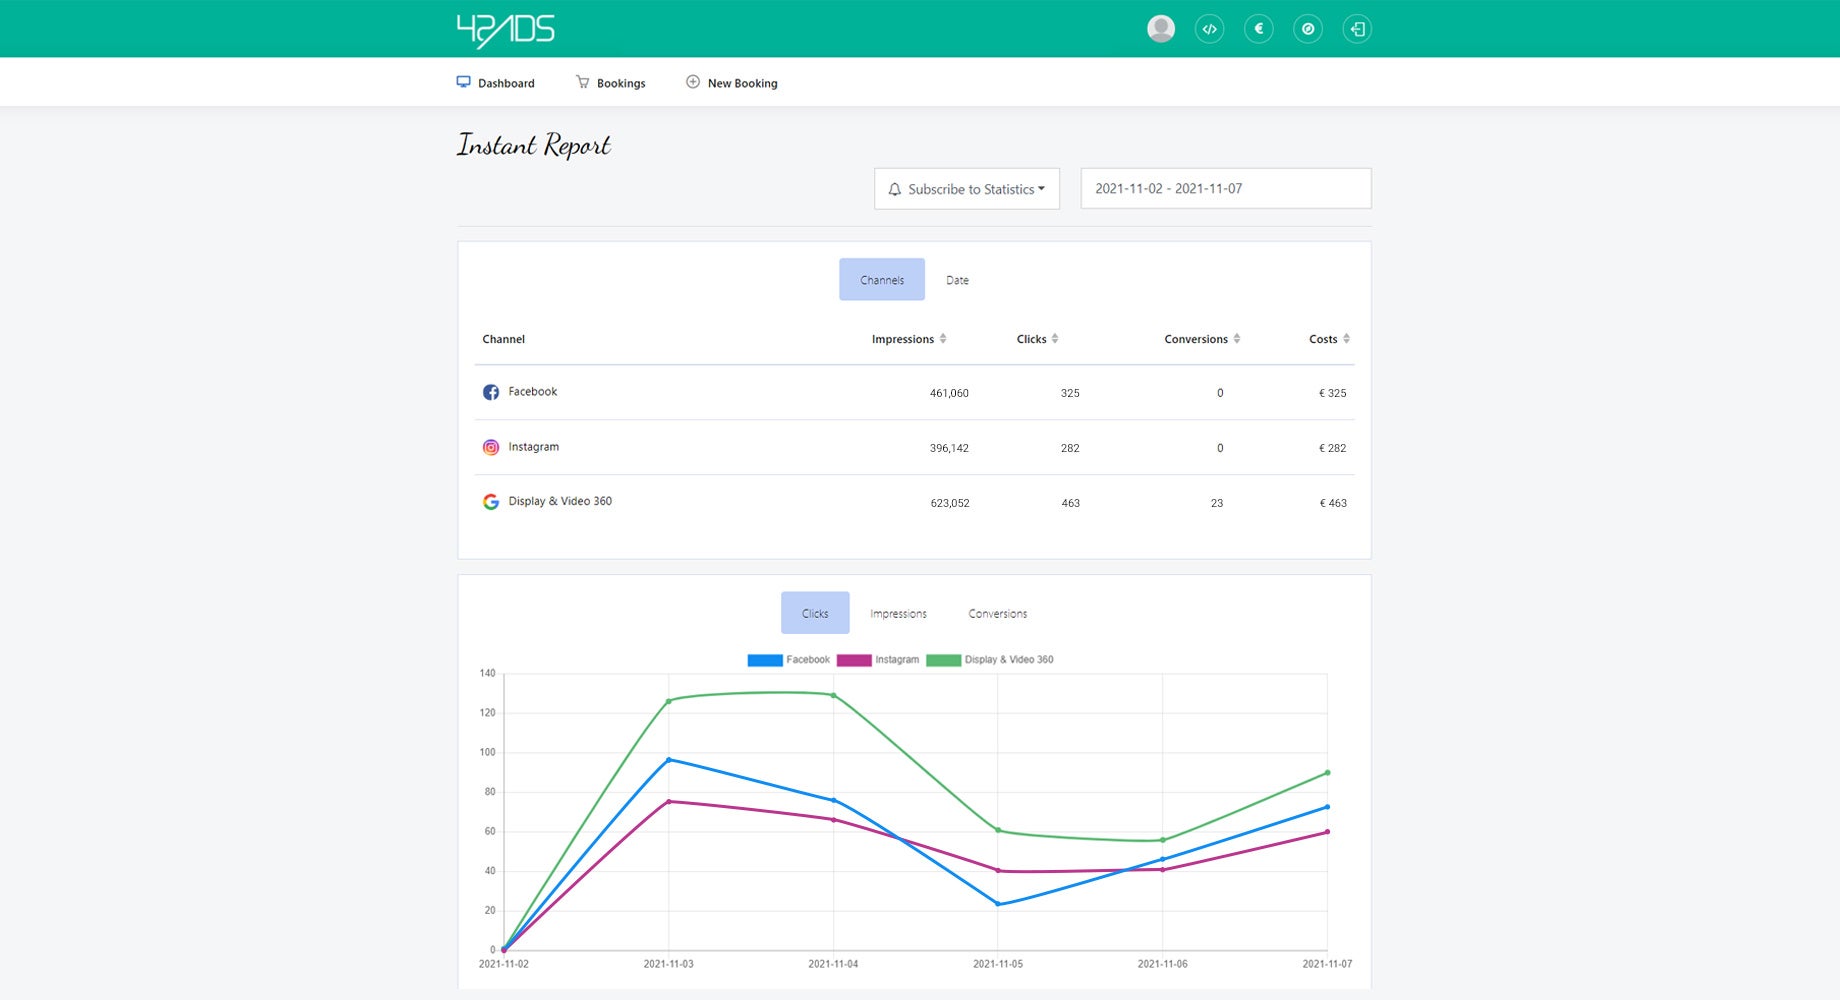Click the Facebook legend label
Screen dimensions: 1840x1000
(808, 660)
